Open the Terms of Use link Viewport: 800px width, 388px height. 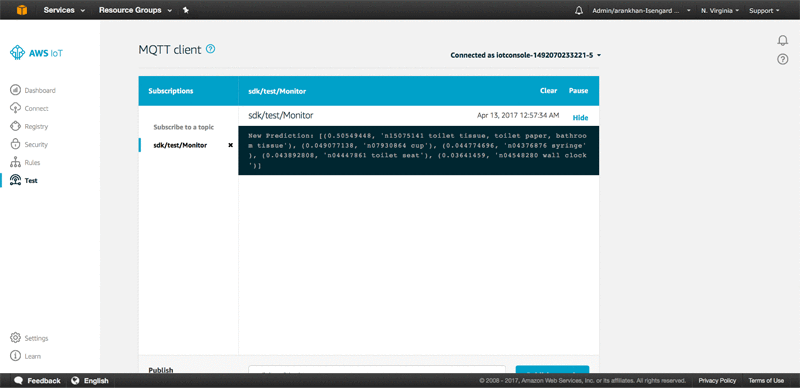pos(766,380)
